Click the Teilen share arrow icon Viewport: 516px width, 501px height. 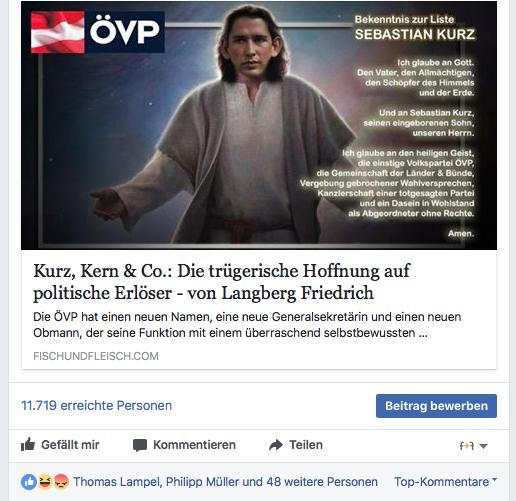click(276, 445)
